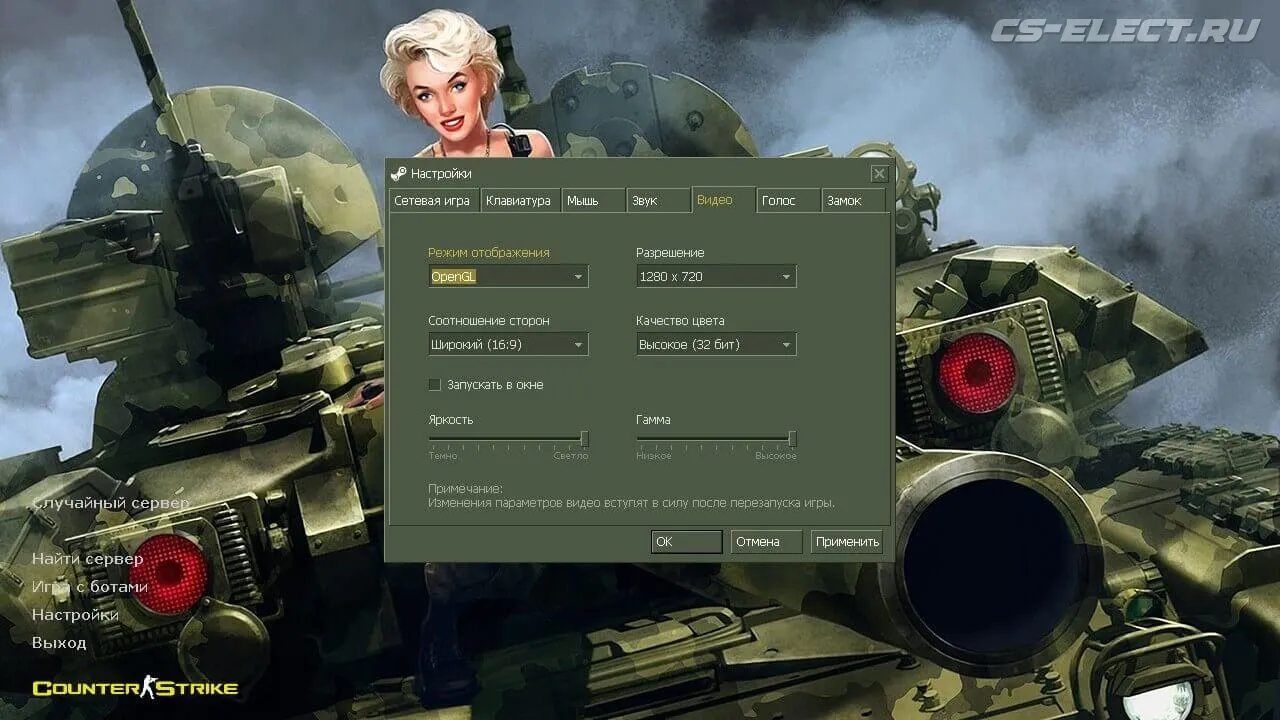1280x720 pixels.
Task: Click the Counter-Strike logo
Action: (135, 687)
